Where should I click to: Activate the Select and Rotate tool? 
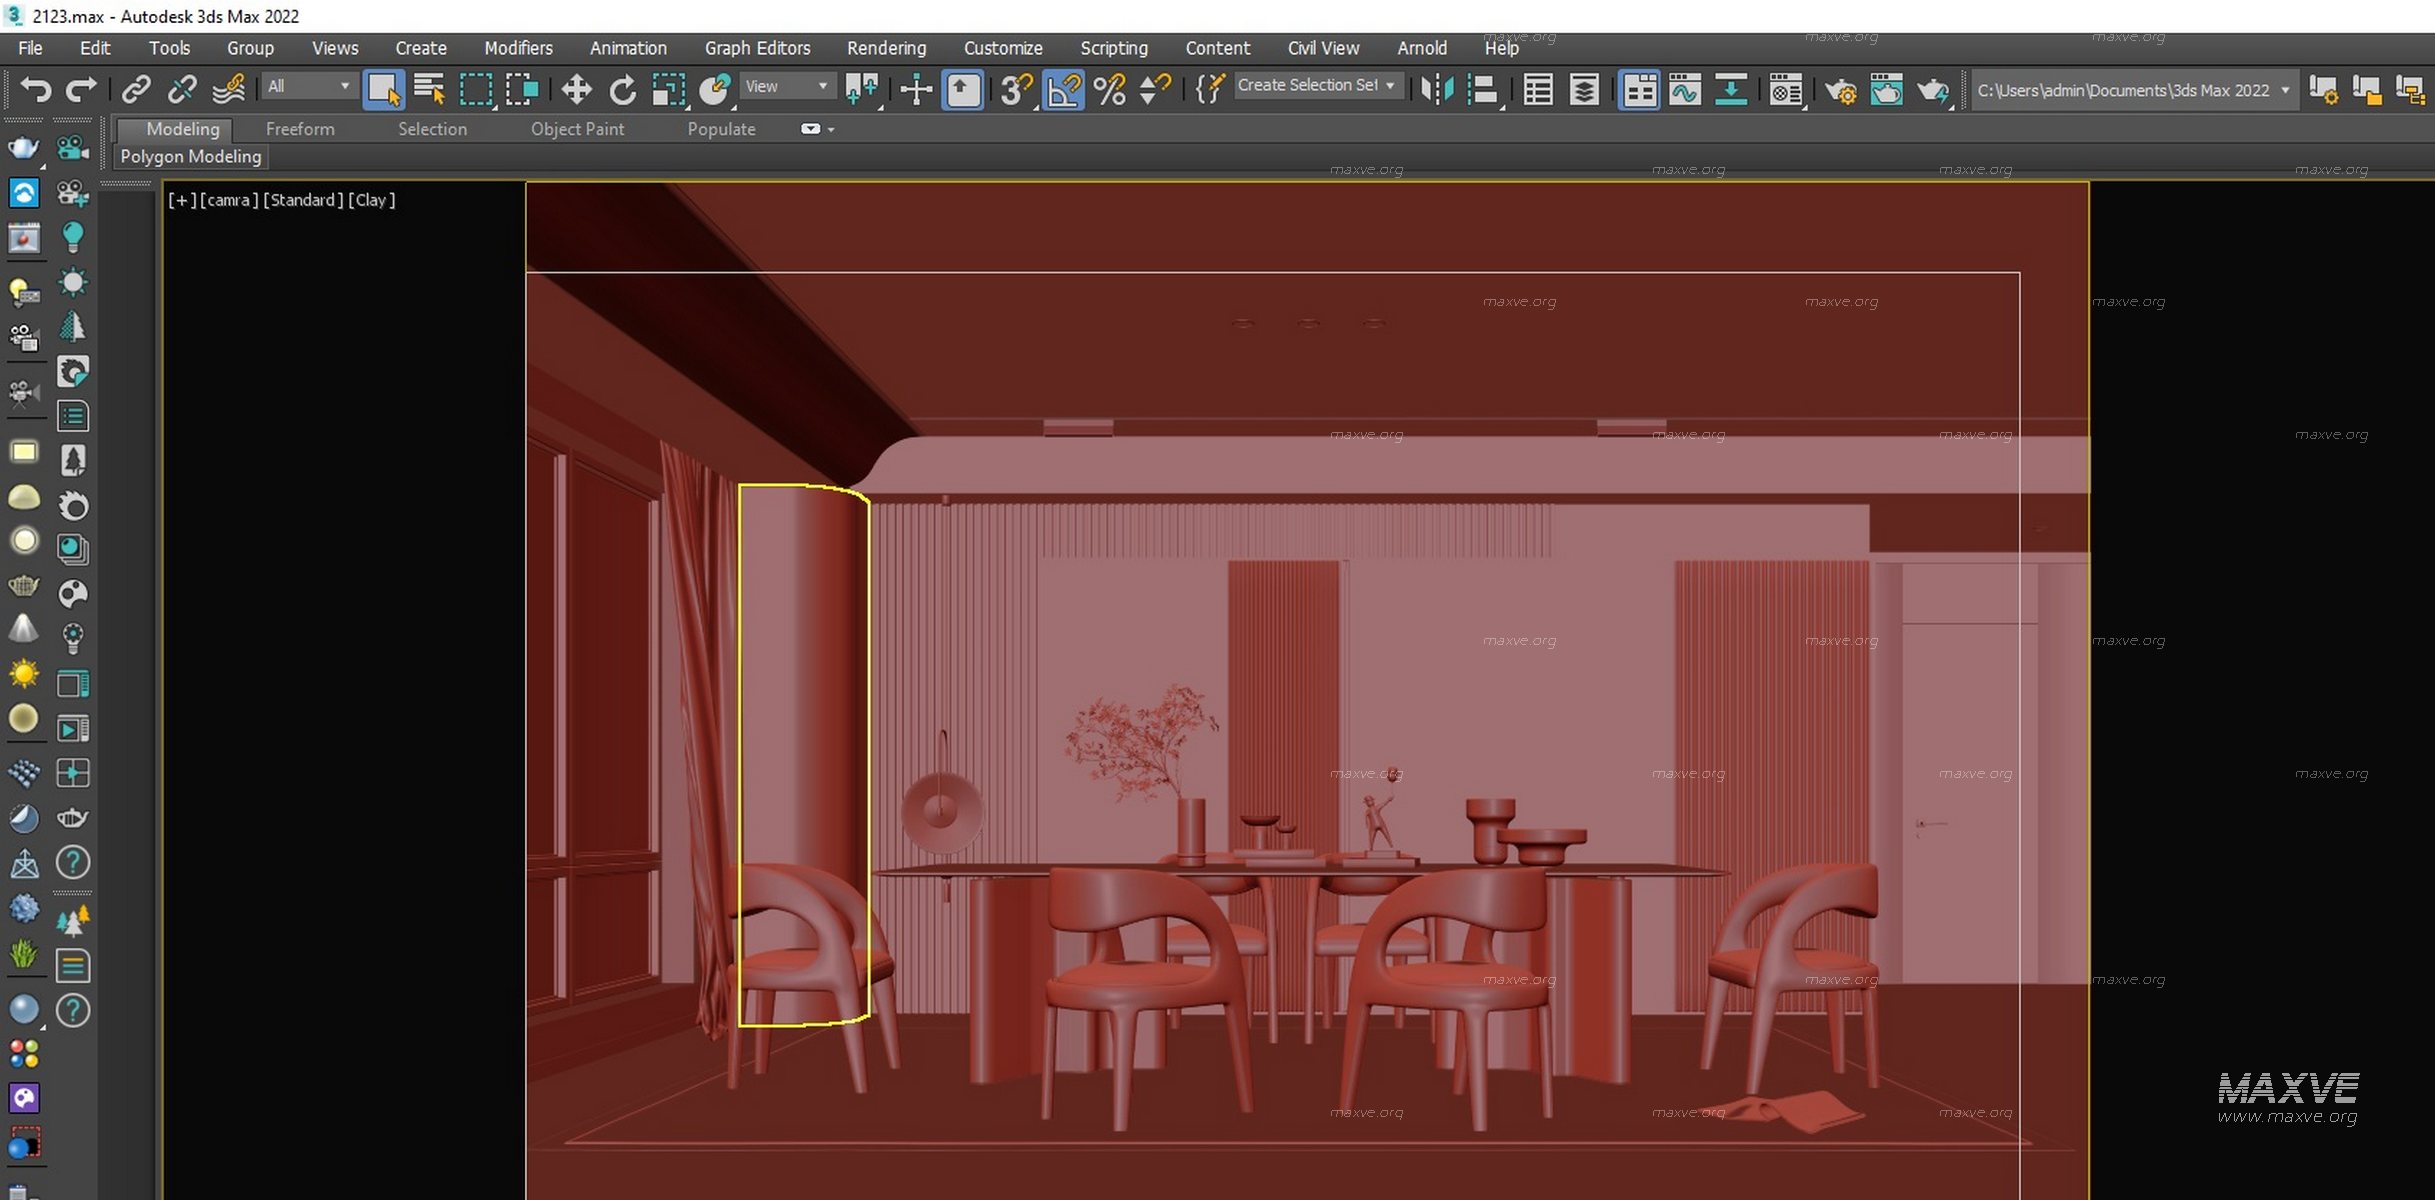pyautogui.click(x=622, y=88)
